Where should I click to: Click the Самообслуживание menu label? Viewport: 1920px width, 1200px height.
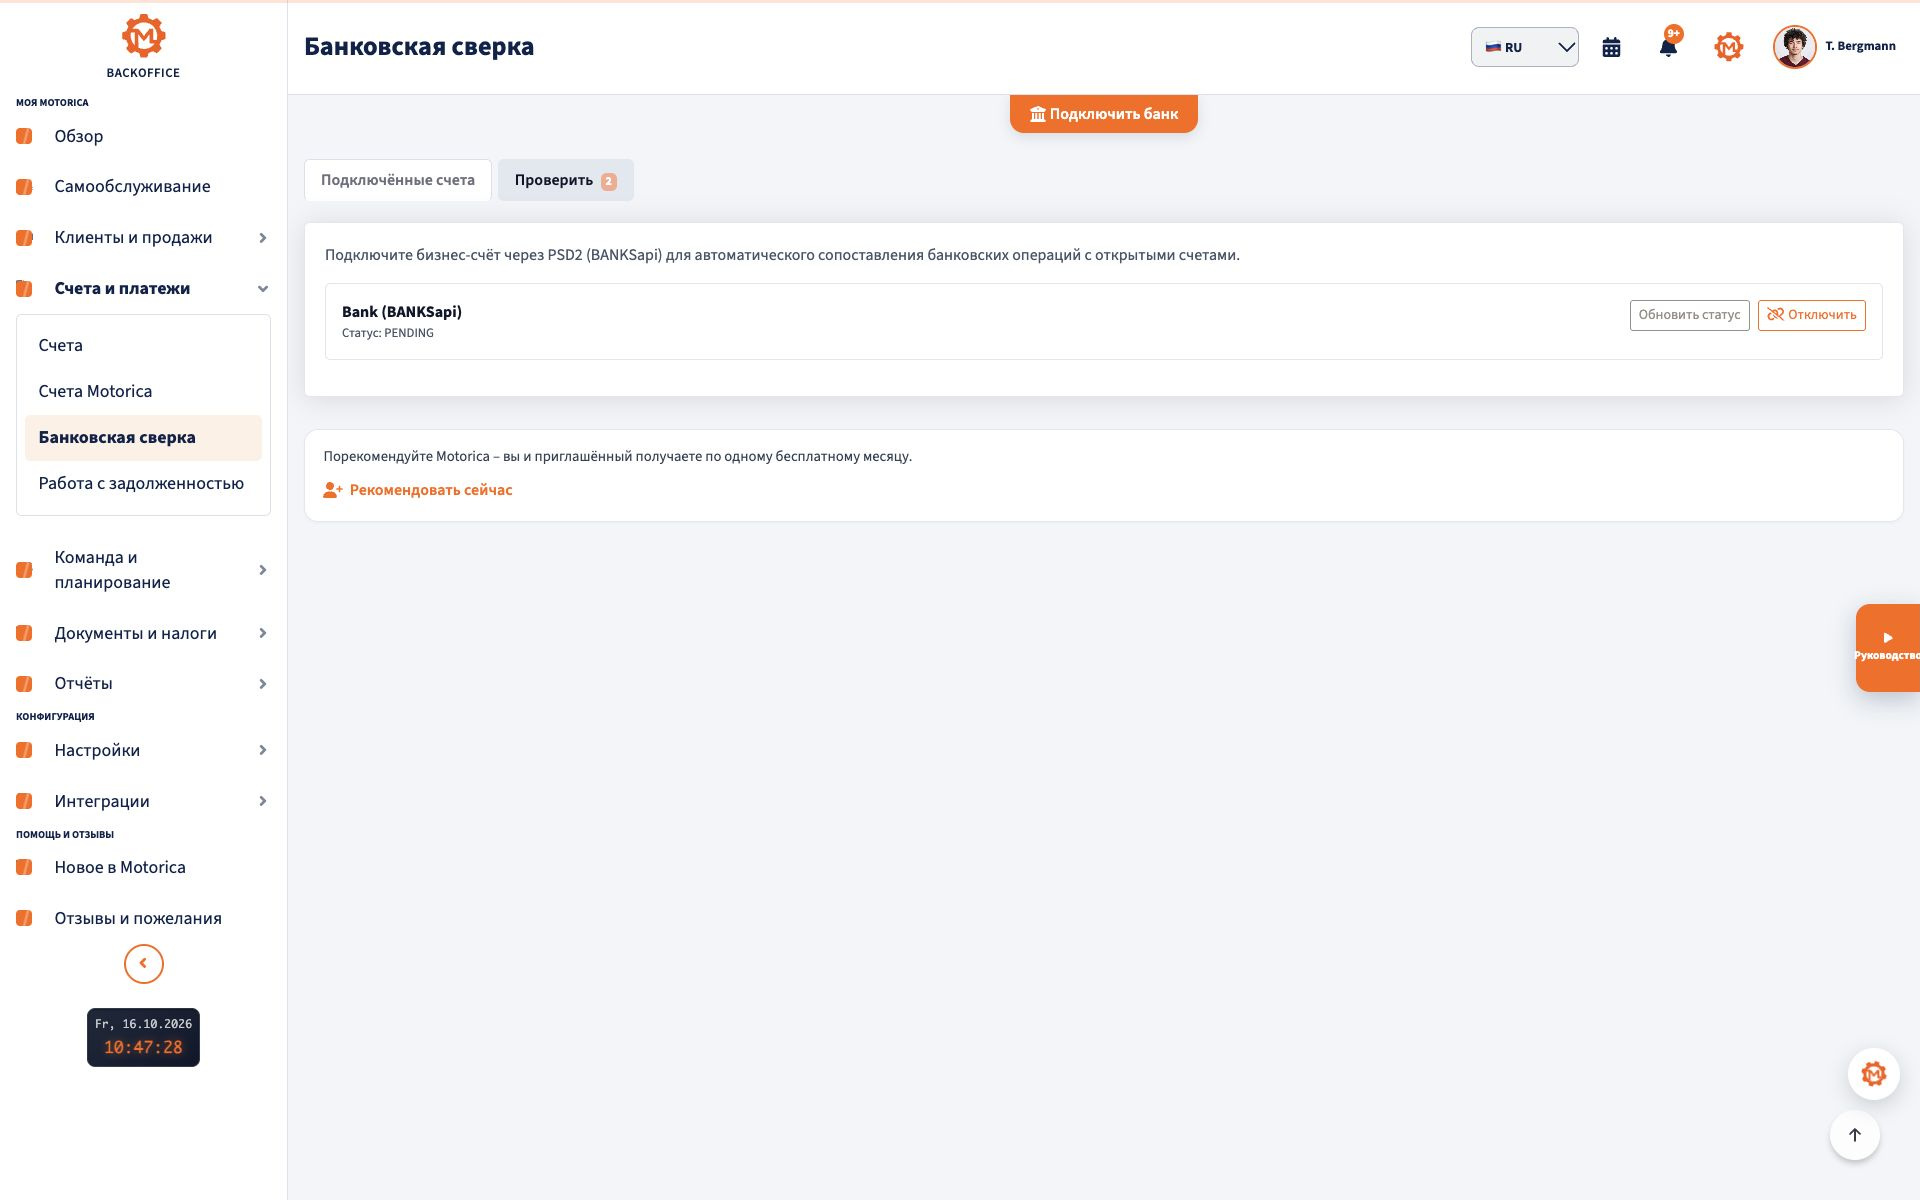133,187
